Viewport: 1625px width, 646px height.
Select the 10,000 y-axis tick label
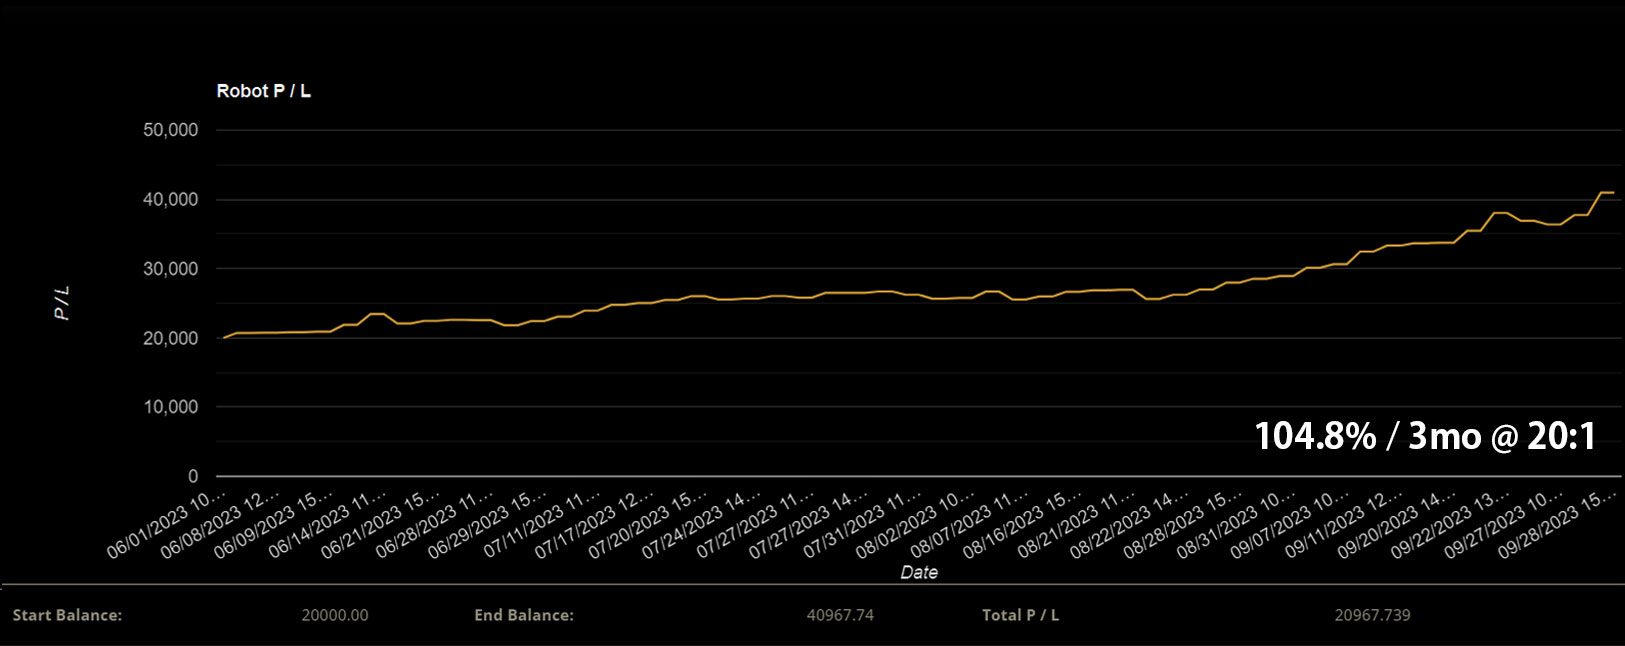pos(170,407)
